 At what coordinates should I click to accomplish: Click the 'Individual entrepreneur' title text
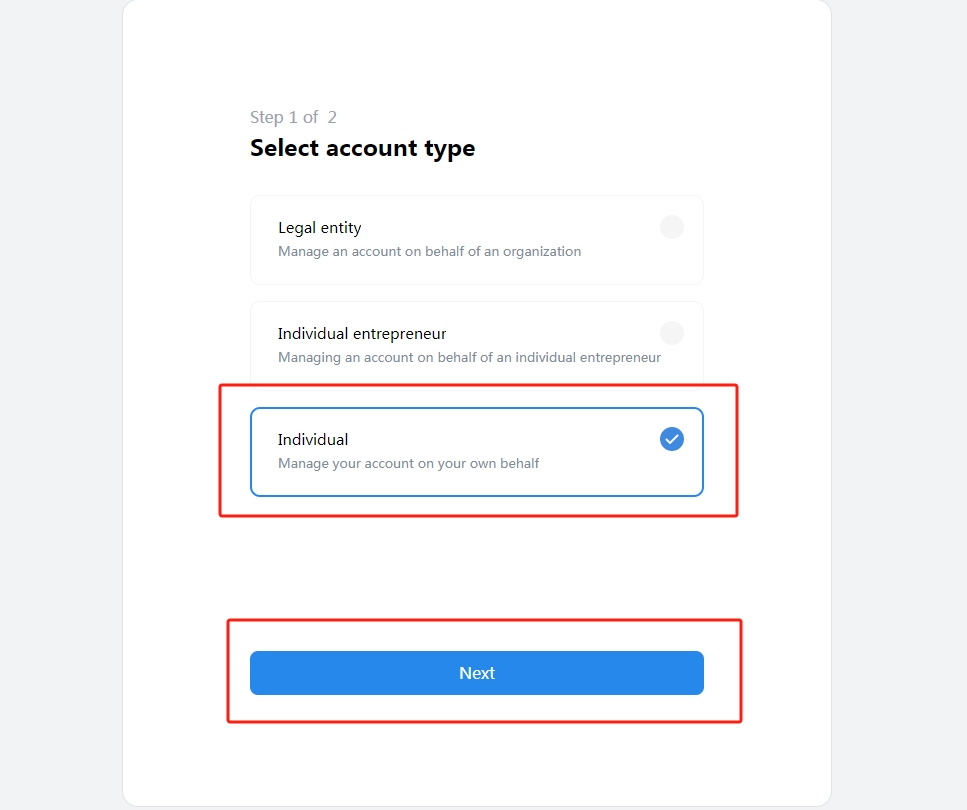click(361, 334)
